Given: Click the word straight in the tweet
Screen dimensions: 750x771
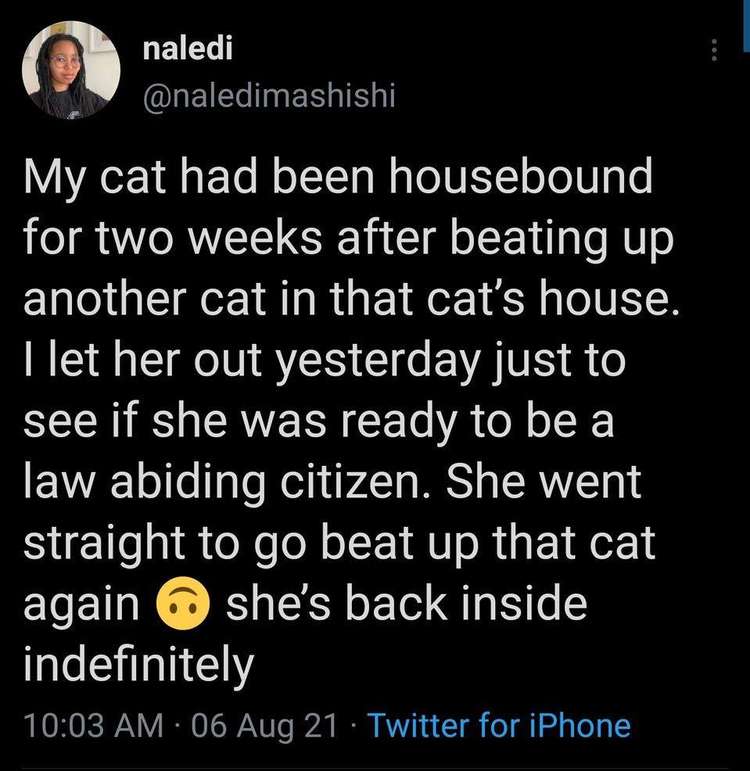Looking at the screenshot, I should click(x=105, y=544).
